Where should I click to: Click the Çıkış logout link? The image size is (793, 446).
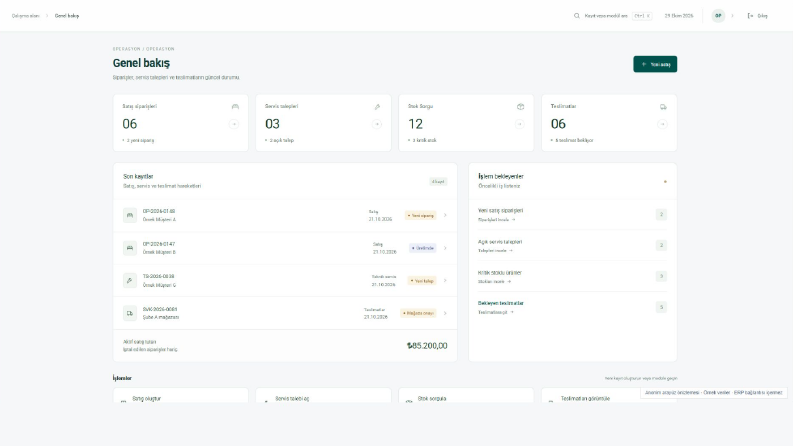click(758, 16)
